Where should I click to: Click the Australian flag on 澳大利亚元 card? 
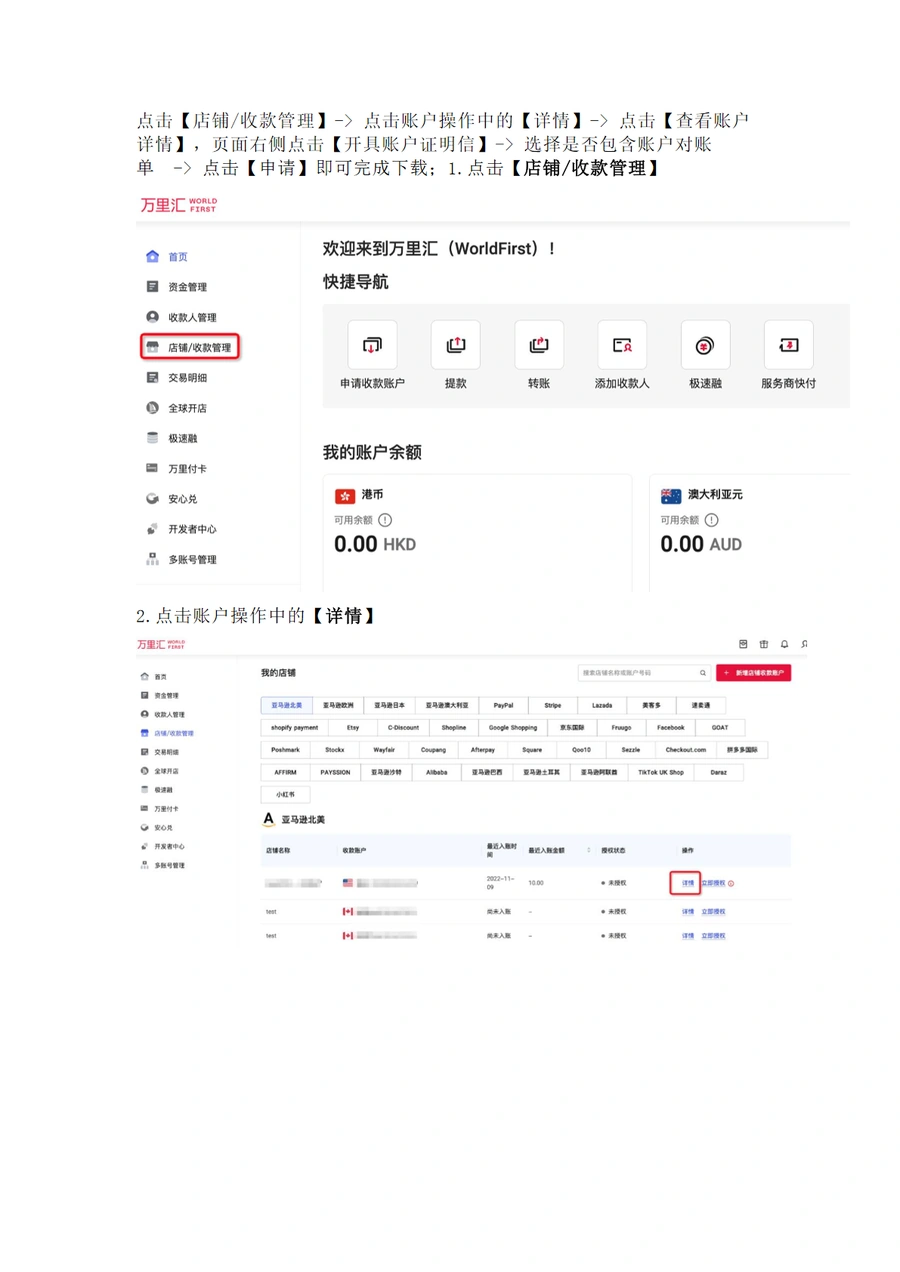coord(671,496)
